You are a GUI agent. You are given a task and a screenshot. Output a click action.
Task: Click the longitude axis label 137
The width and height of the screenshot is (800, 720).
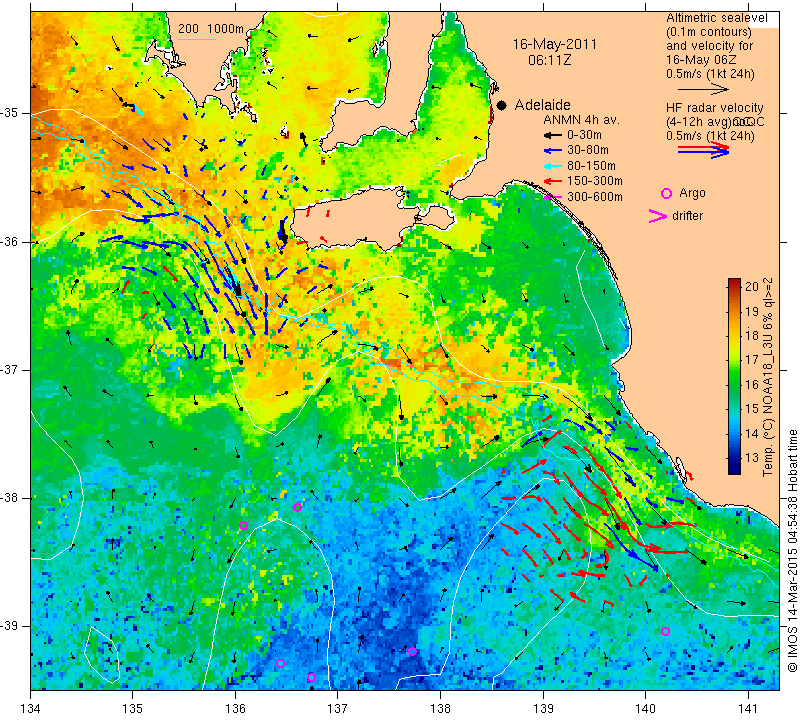tap(338, 709)
